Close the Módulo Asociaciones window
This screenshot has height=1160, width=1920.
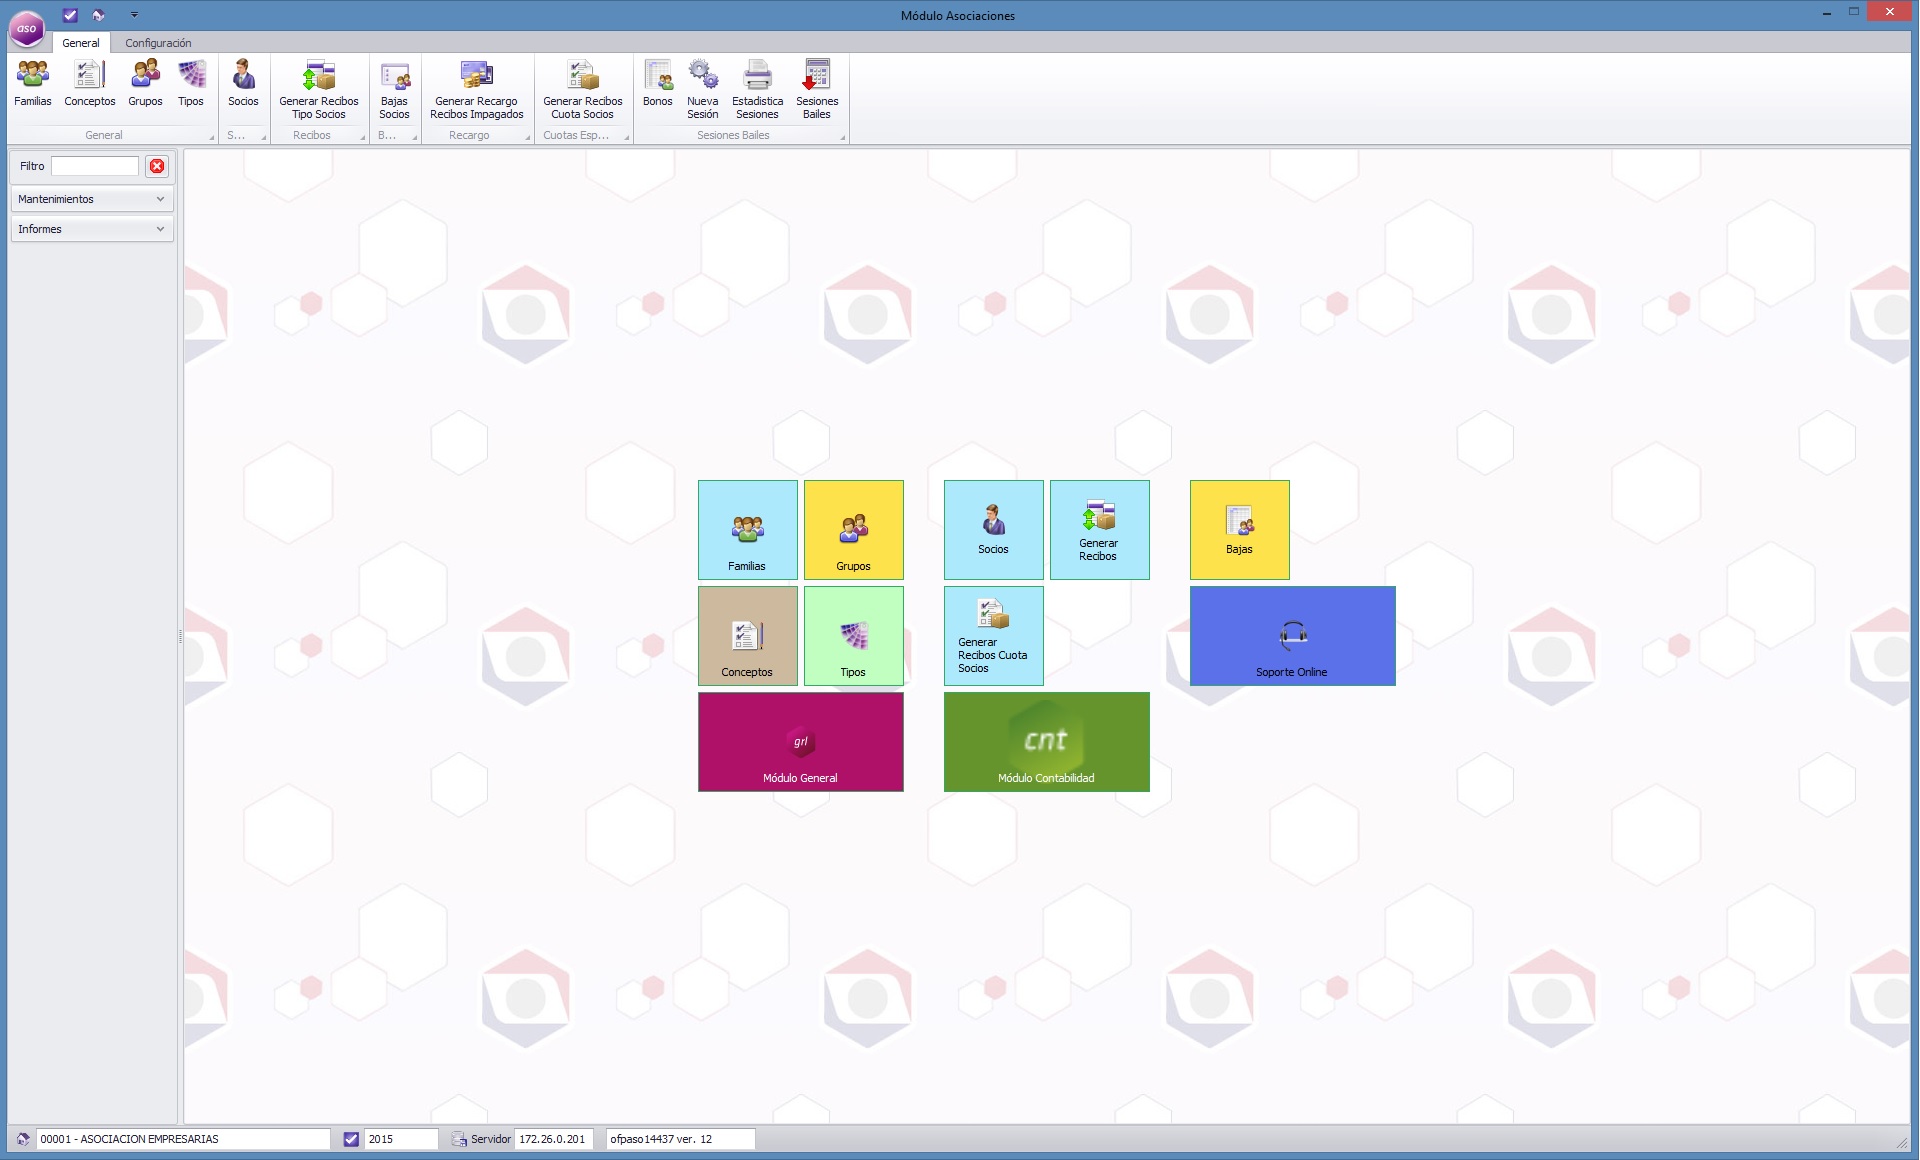pos(1889,12)
